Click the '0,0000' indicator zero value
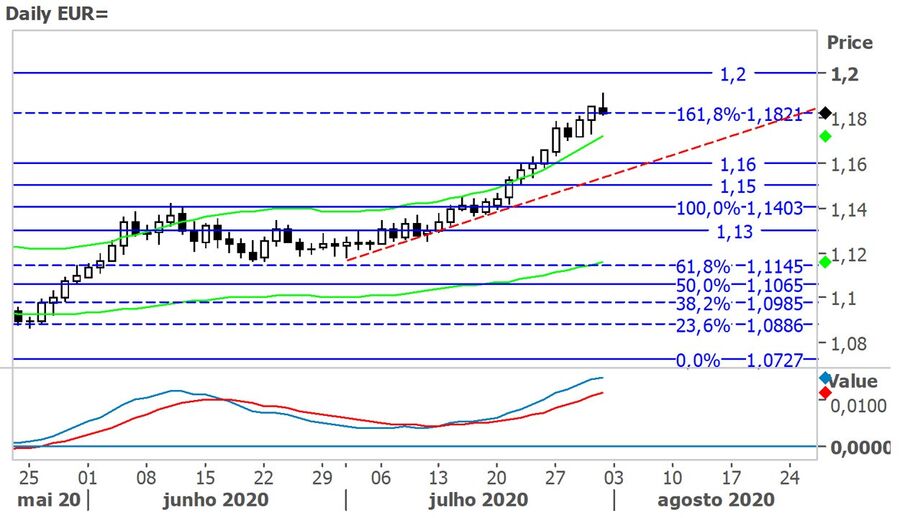Viewport: 900px width, 518px height. pyautogui.click(x=860, y=447)
